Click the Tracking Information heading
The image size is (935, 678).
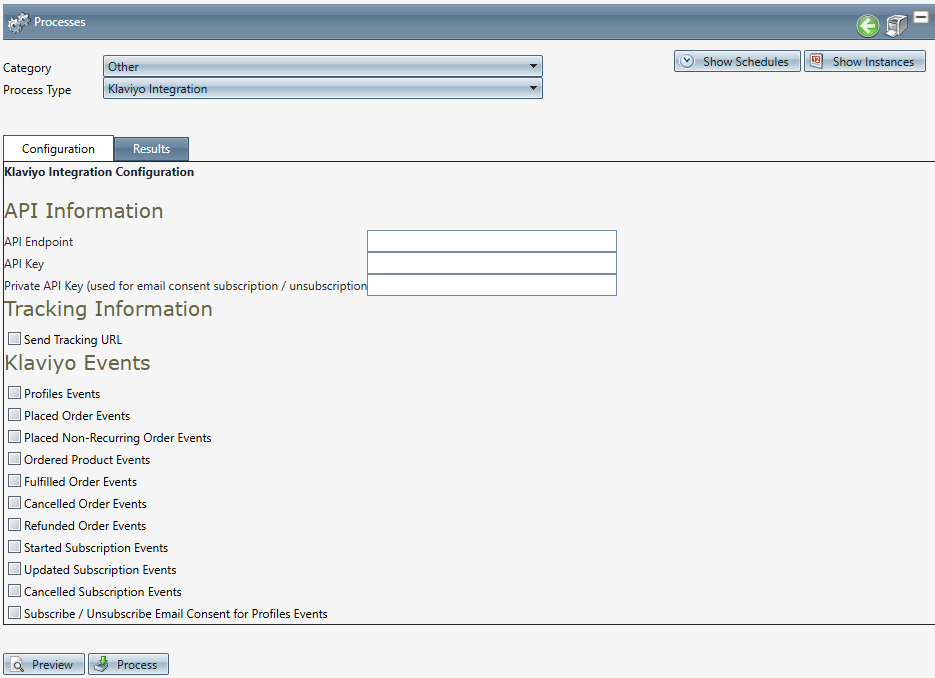coord(109,309)
